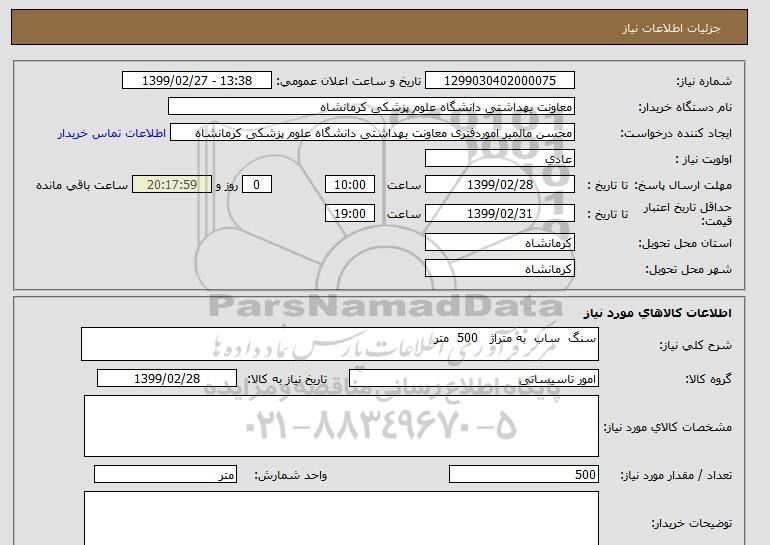Click the جزئیات اطلاعات نیاز header title
This screenshot has width=770, height=545.
[671, 28]
